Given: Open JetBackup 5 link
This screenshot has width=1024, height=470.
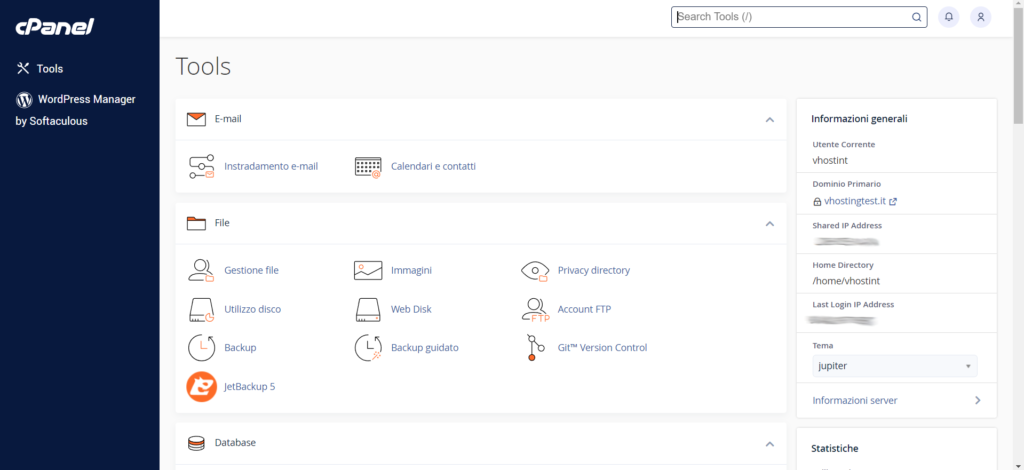Looking at the screenshot, I should click(x=249, y=386).
